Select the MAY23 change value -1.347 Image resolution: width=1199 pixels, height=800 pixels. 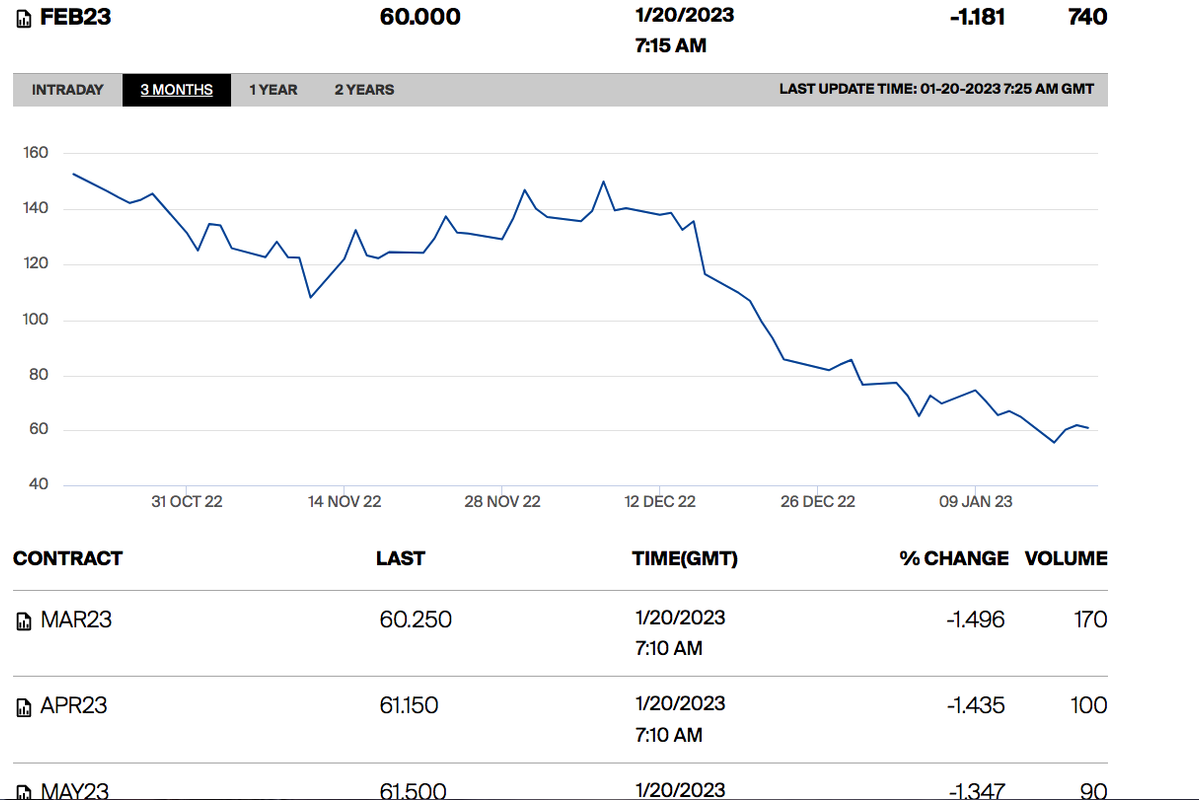[x=976, y=790]
